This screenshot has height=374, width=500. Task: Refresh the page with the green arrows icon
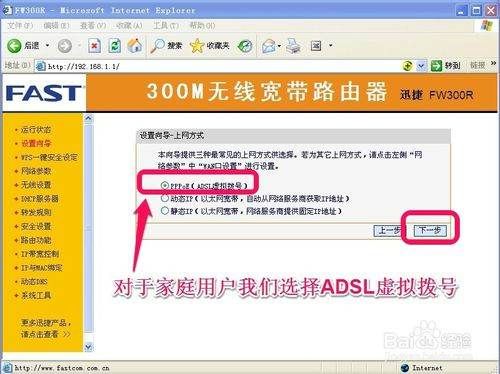(115, 46)
